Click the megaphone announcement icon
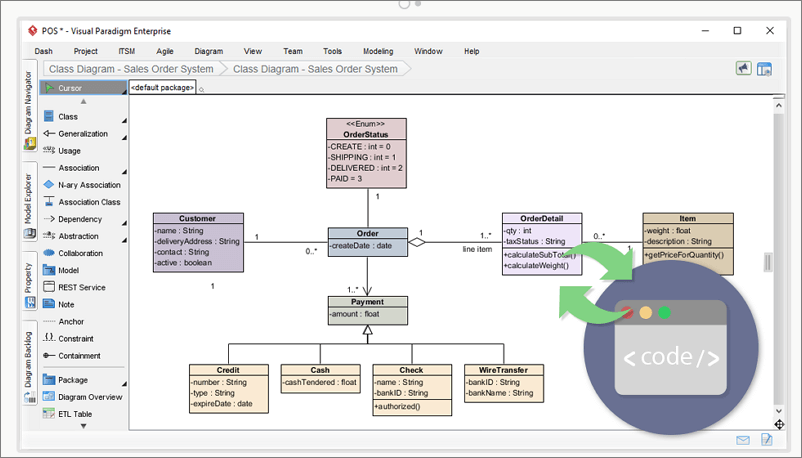The width and height of the screenshot is (802, 458). (x=744, y=68)
